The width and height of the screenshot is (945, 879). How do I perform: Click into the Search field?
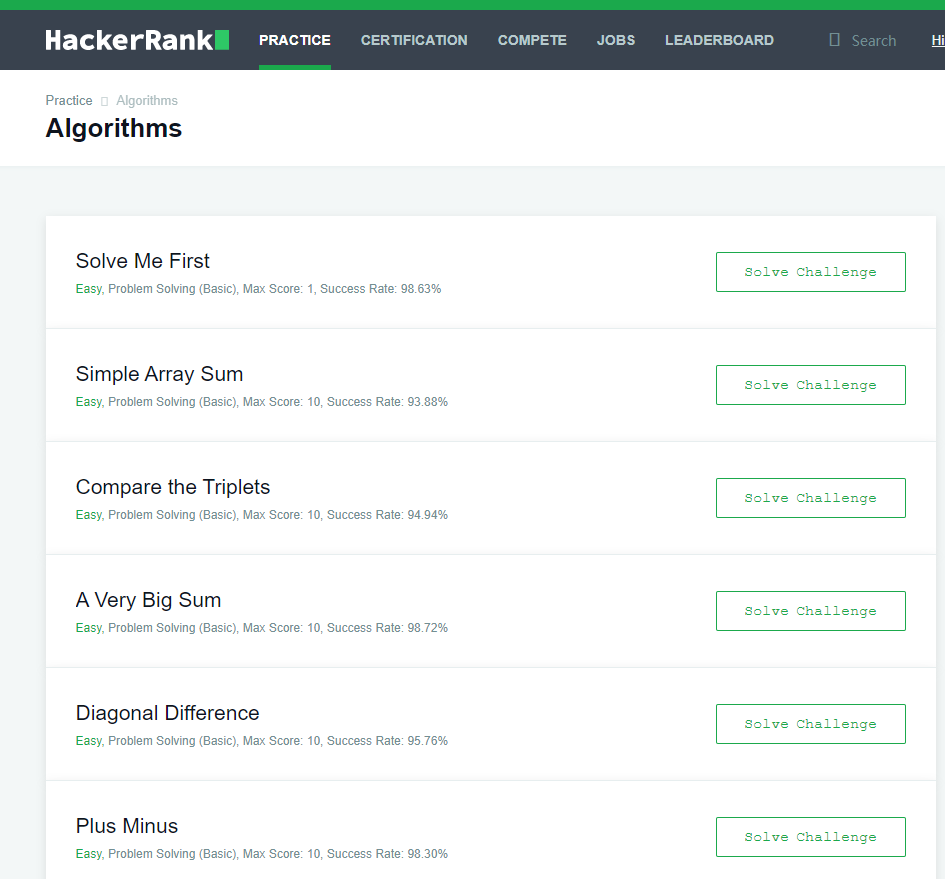tap(873, 41)
